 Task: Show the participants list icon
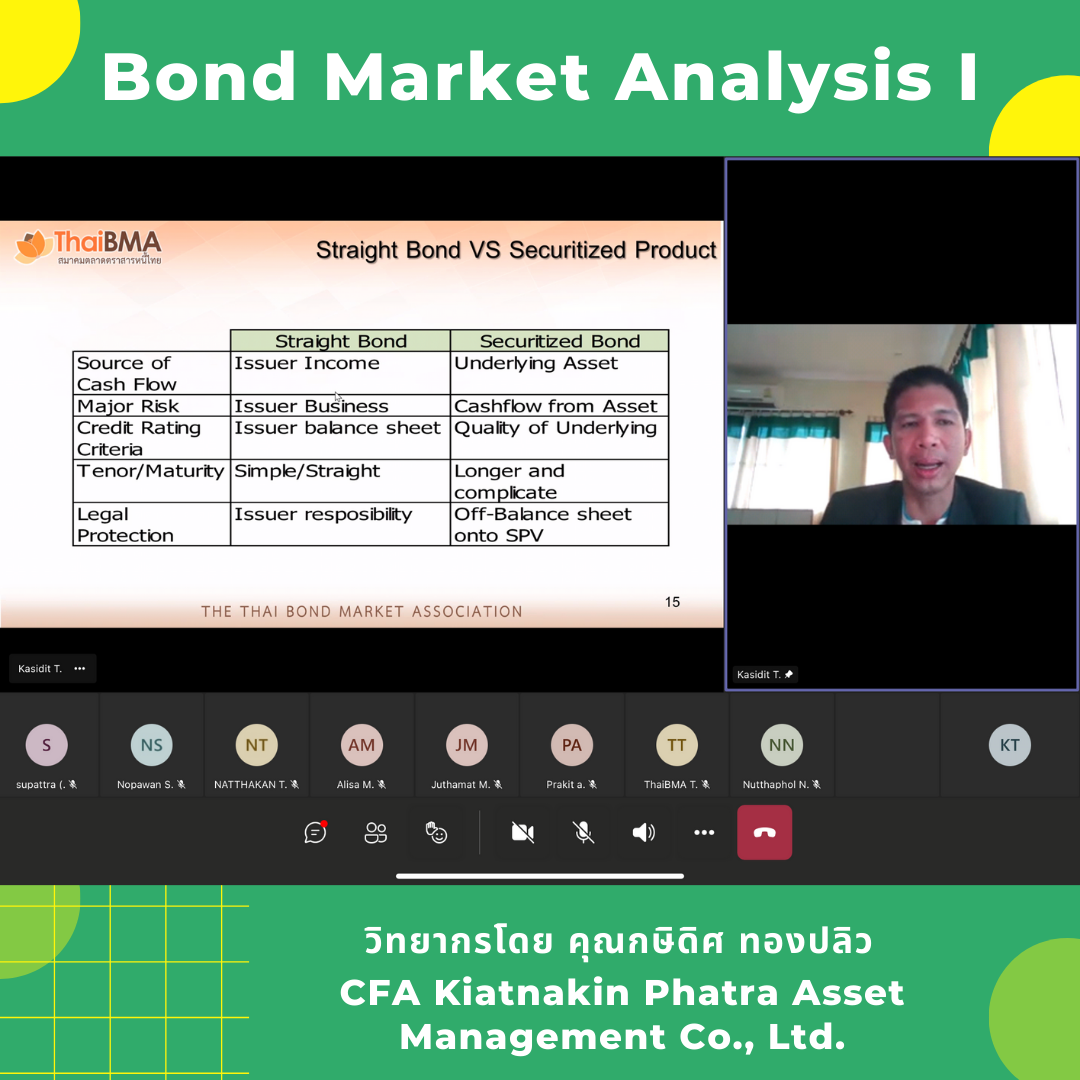(x=376, y=832)
